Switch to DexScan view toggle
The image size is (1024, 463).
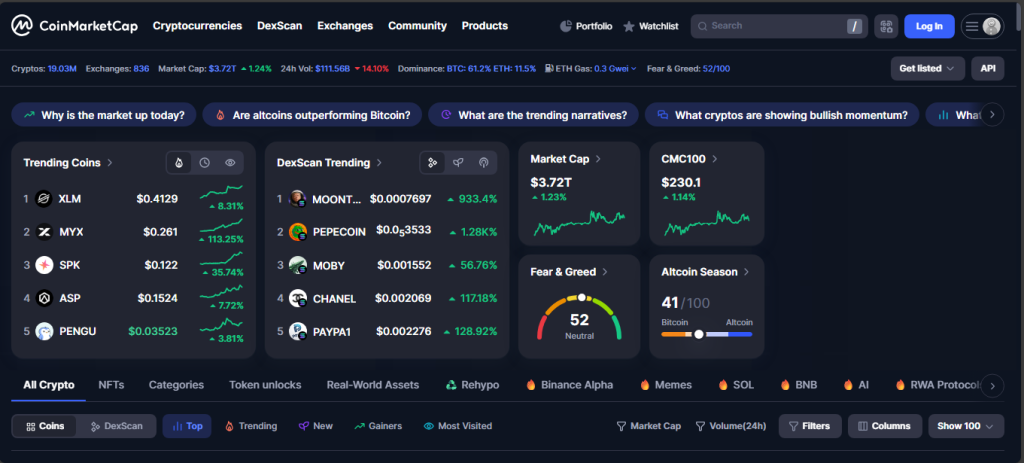point(117,426)
